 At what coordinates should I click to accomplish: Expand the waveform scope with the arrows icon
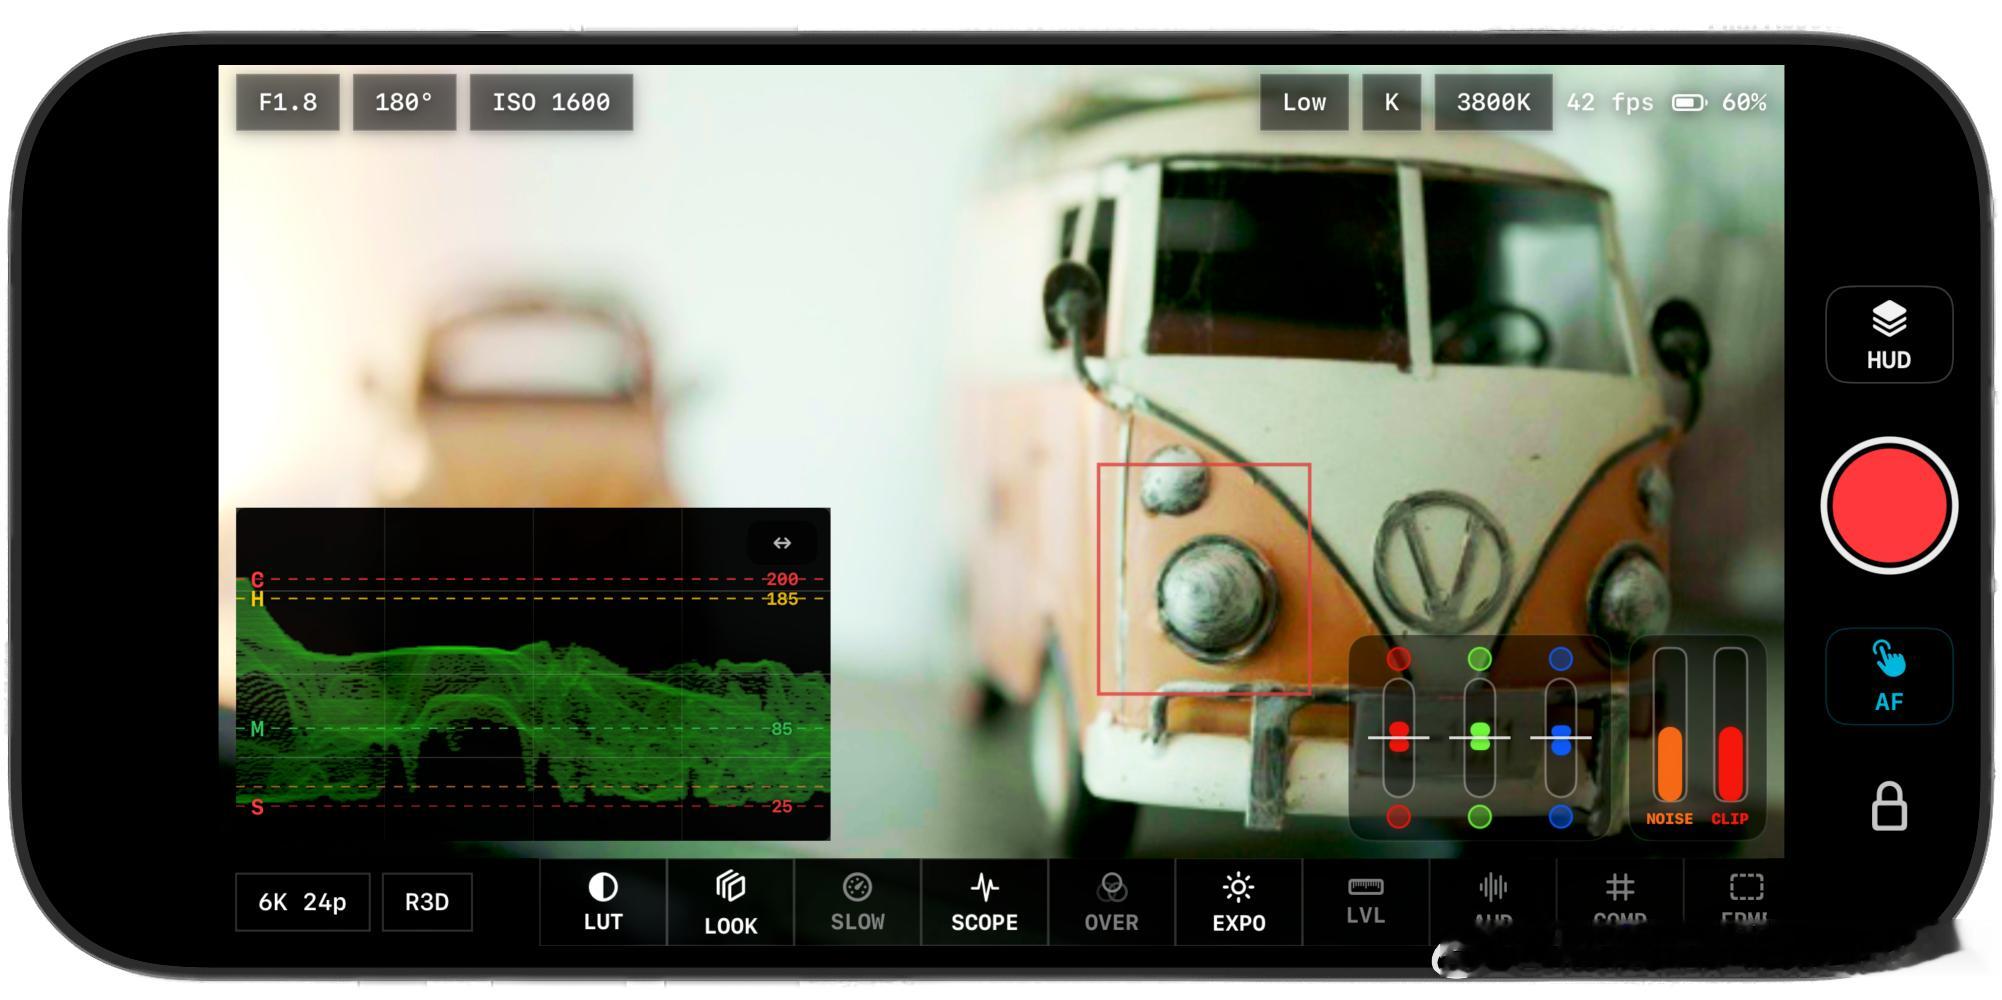coord(782,543)
